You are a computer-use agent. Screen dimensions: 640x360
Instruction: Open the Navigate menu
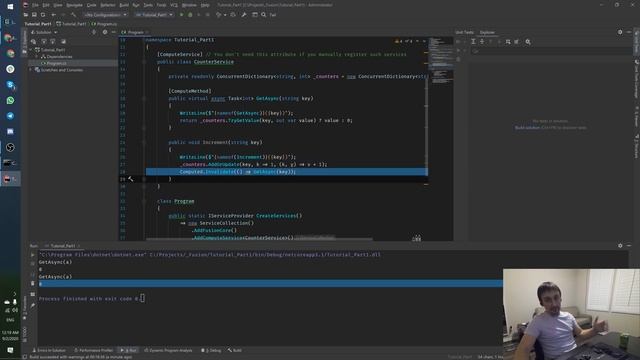[x=74, y=5]
